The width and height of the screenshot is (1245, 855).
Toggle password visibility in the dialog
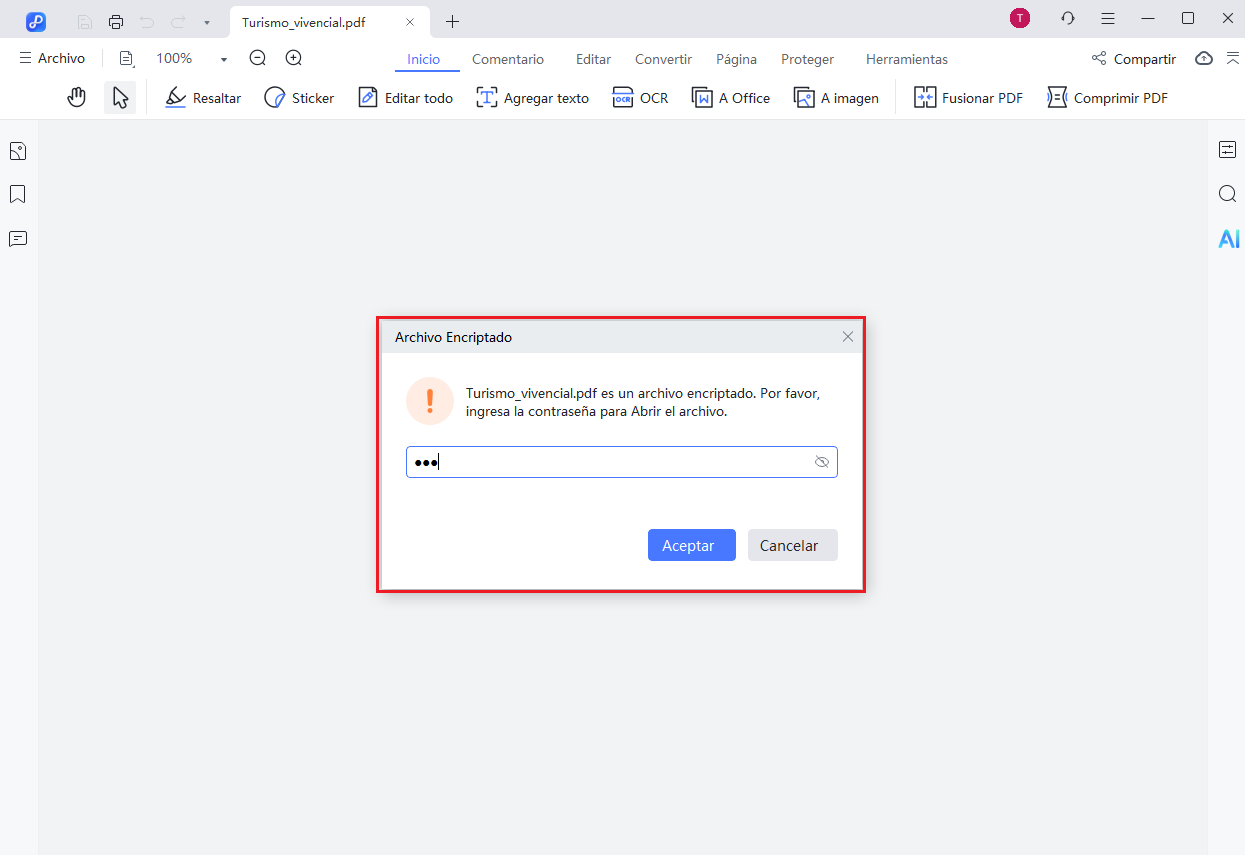coord(821,461)
